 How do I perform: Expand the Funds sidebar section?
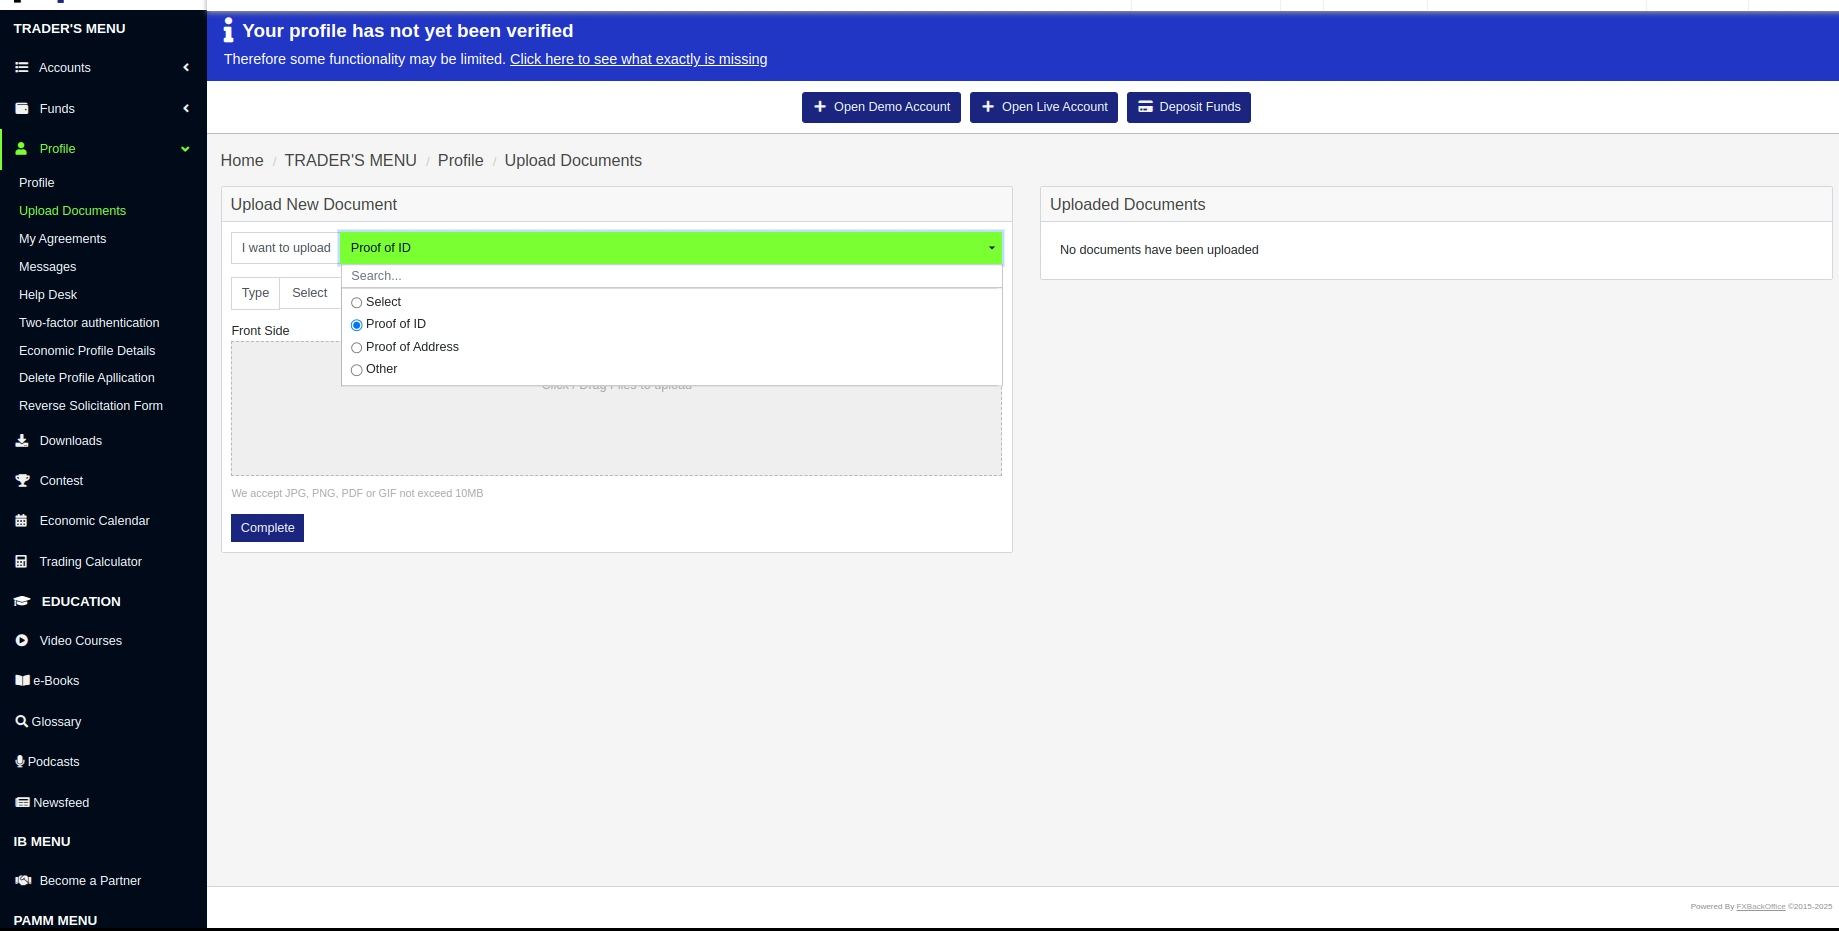185,108
